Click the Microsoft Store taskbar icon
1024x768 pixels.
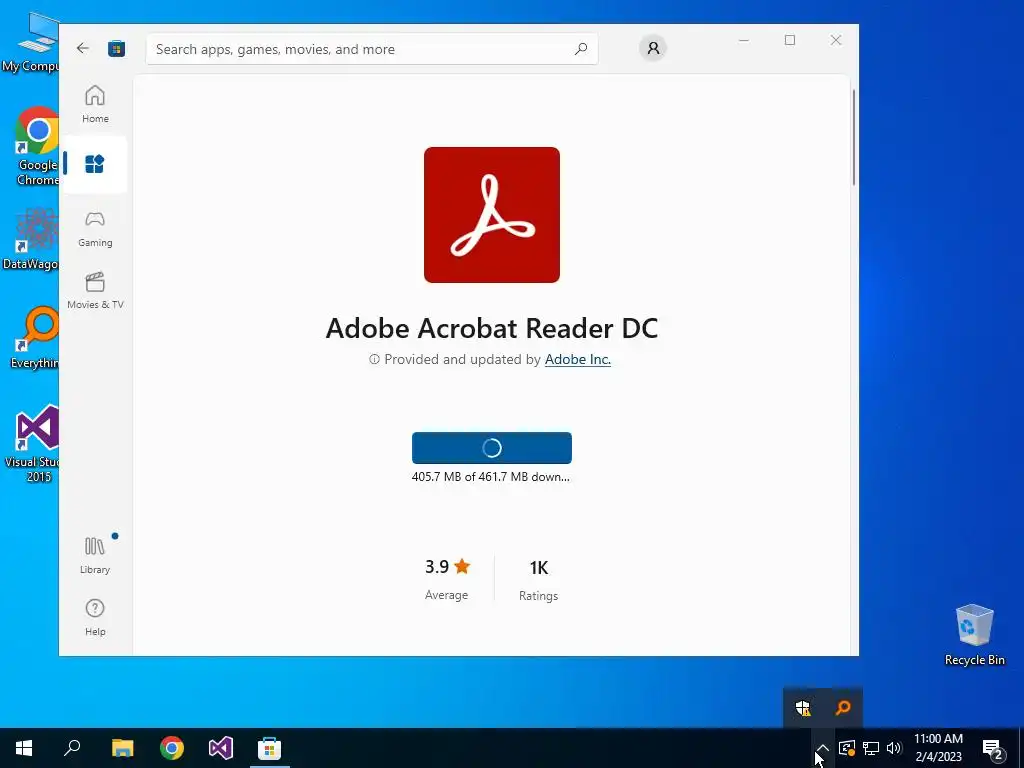tap(270, 748)
